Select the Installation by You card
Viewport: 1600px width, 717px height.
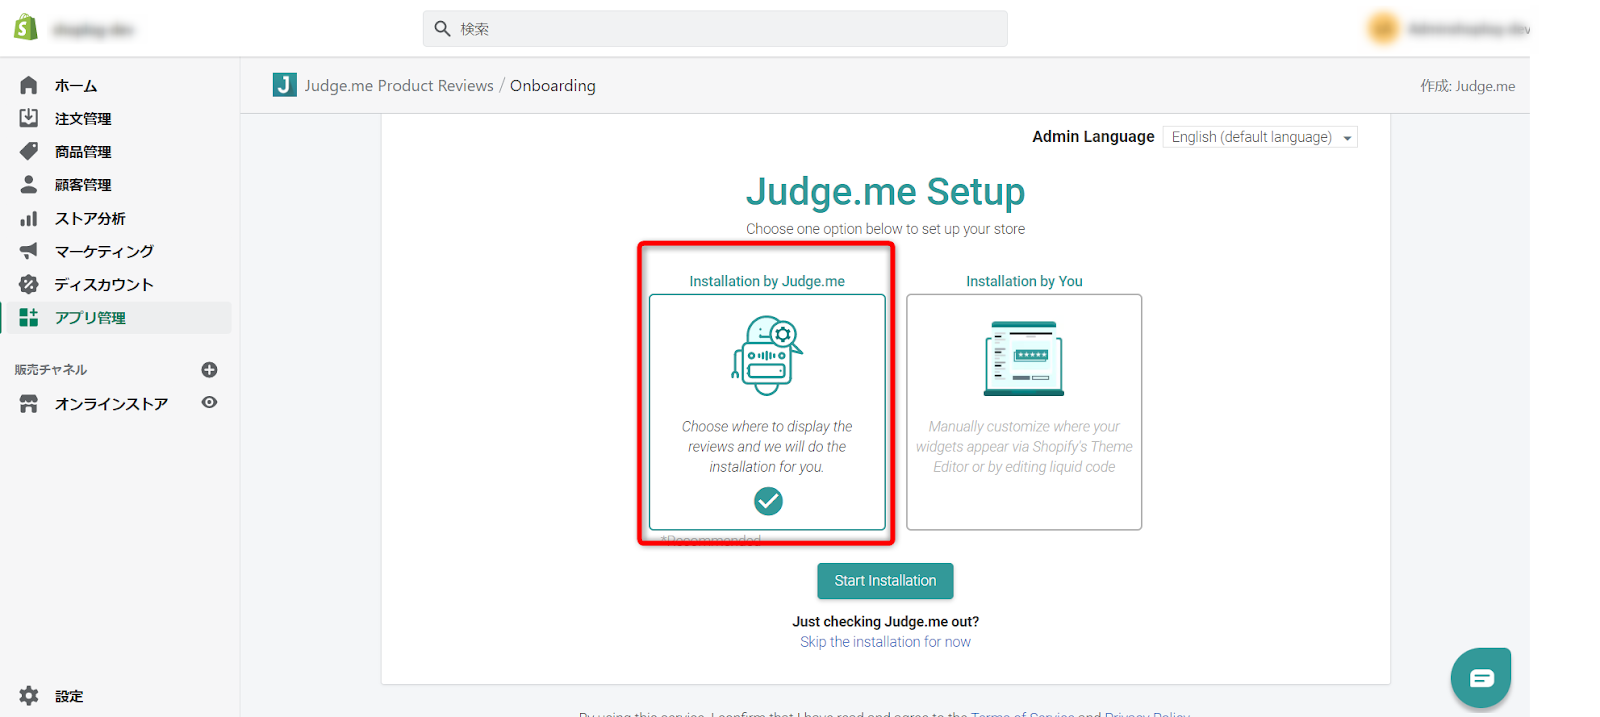(x=1024, y=412)
